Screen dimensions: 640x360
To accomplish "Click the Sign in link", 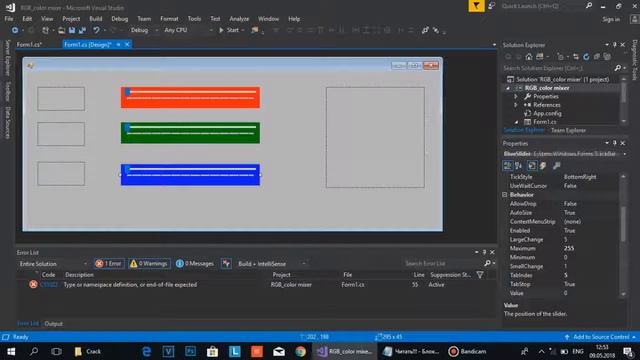I will 611,19.
